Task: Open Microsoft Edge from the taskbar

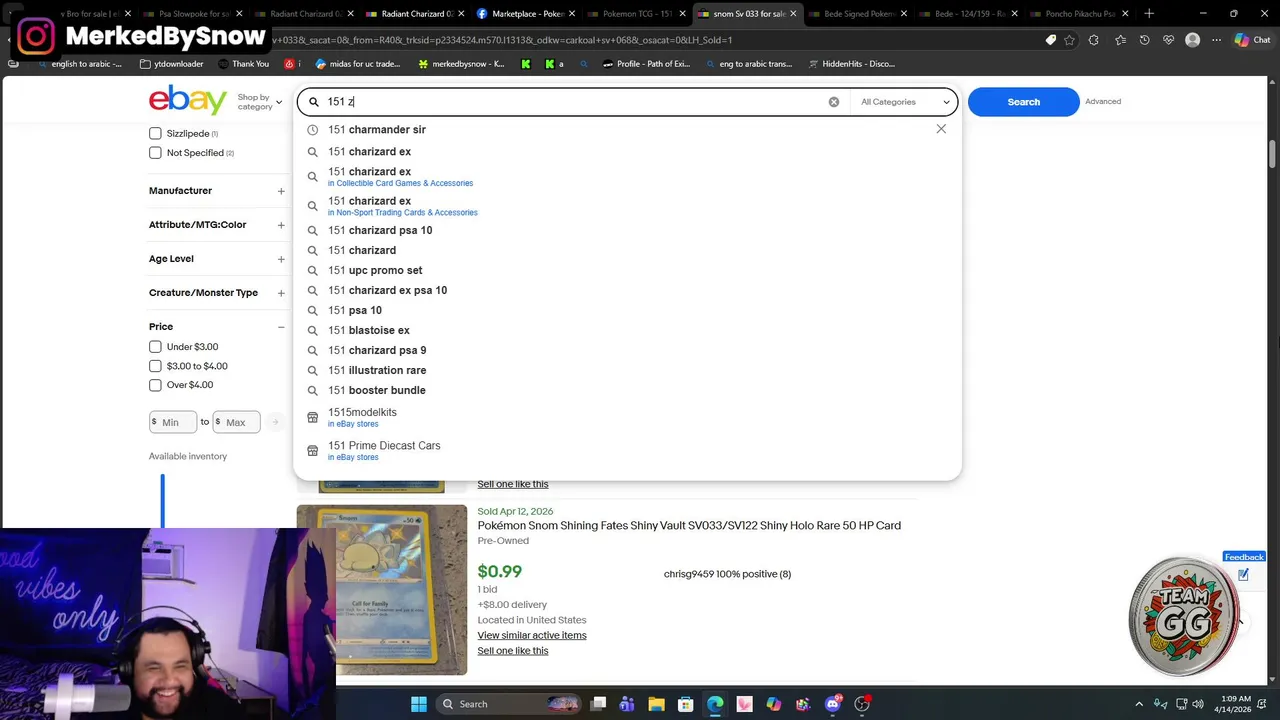Action: point(715,704)
